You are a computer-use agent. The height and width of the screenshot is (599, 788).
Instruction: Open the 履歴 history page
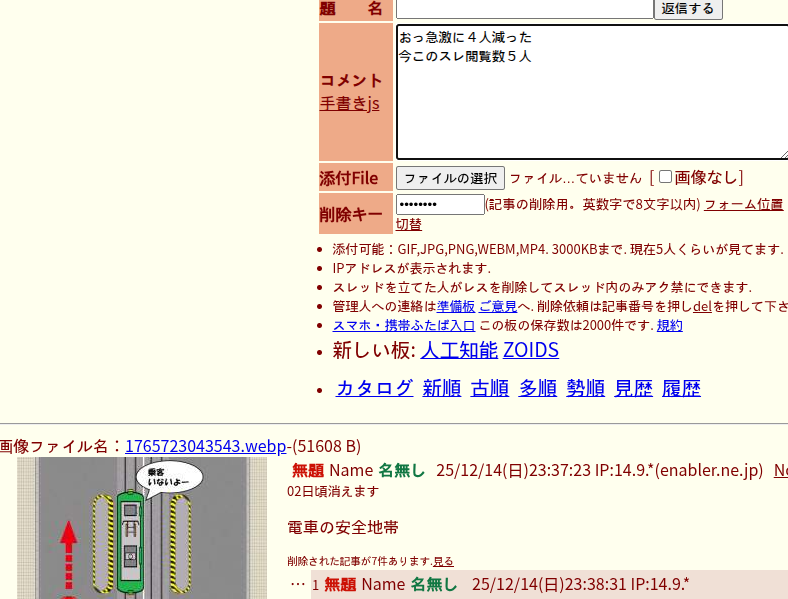pos(681,389)
